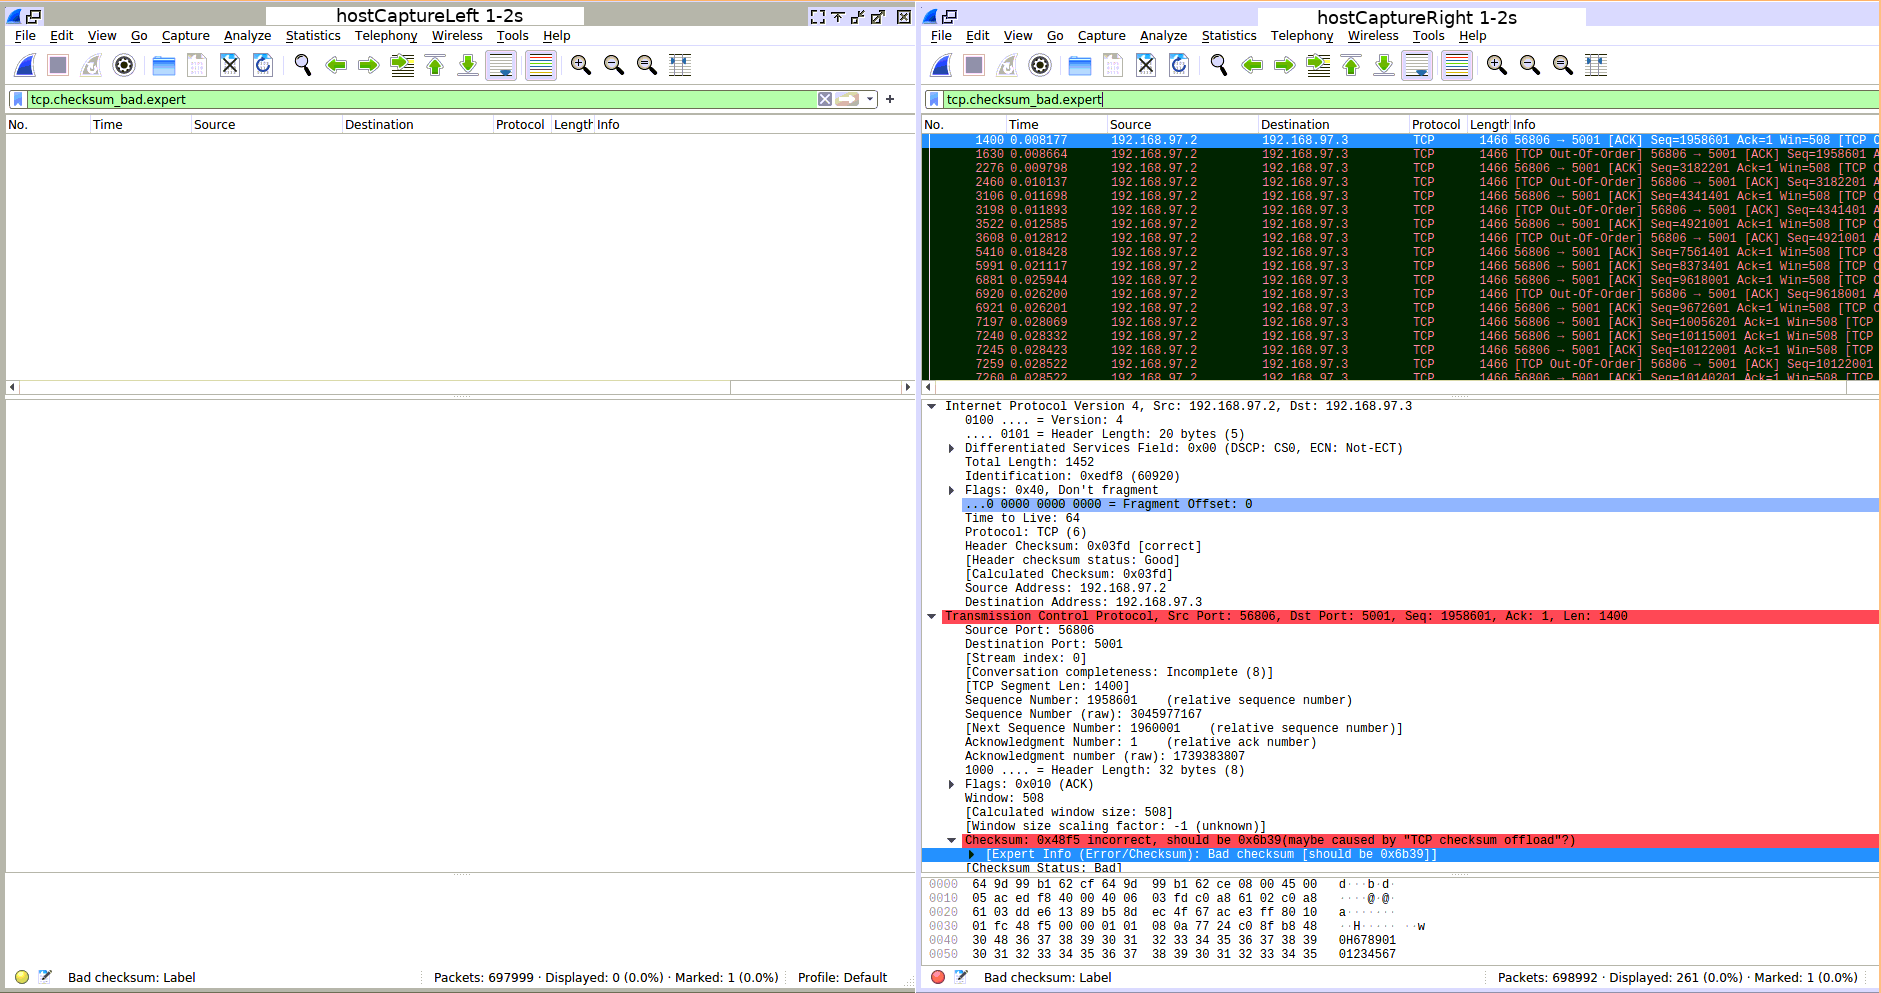The height and width of the screenshot is (993, 1881).
Task: Open packet search with the magnifying glass
Action: pyautogui.click(x=302, y=65)
